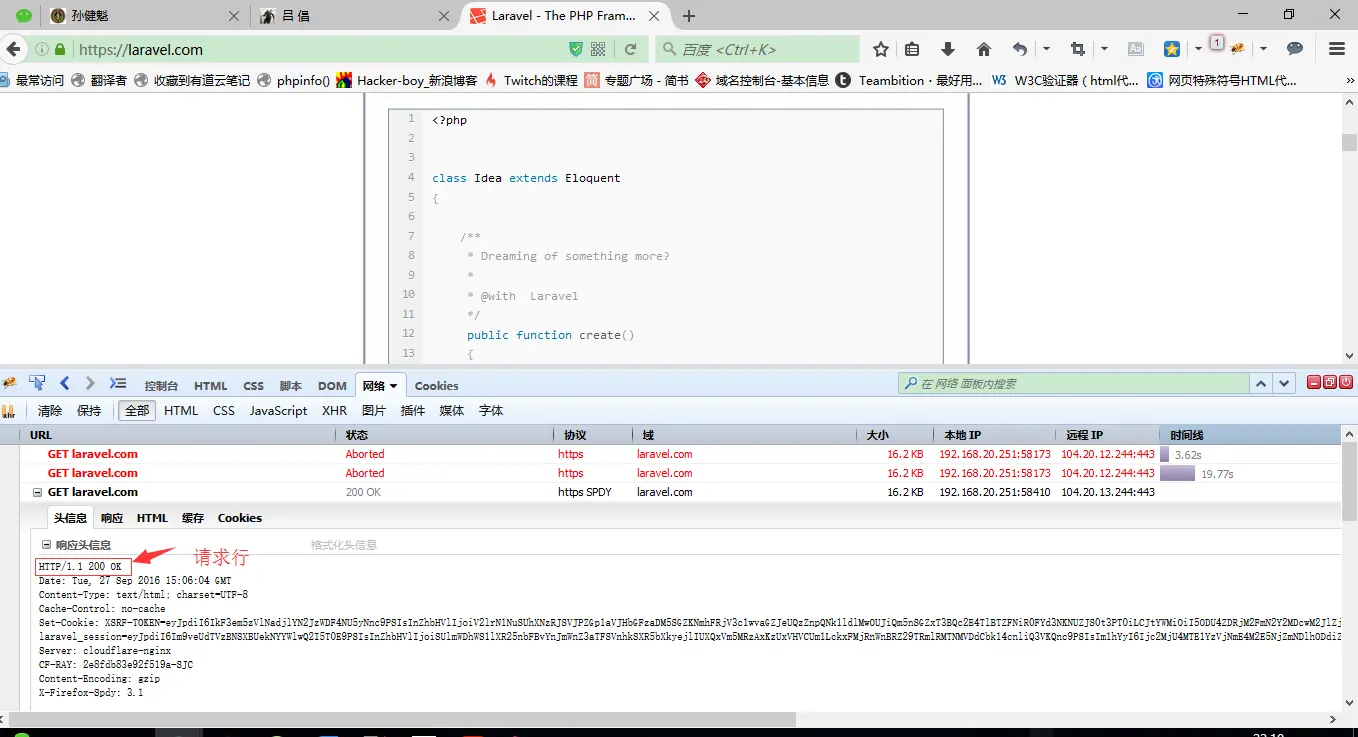
Task: Open the phpinfo() bookmark
Action: pos(293,81)
